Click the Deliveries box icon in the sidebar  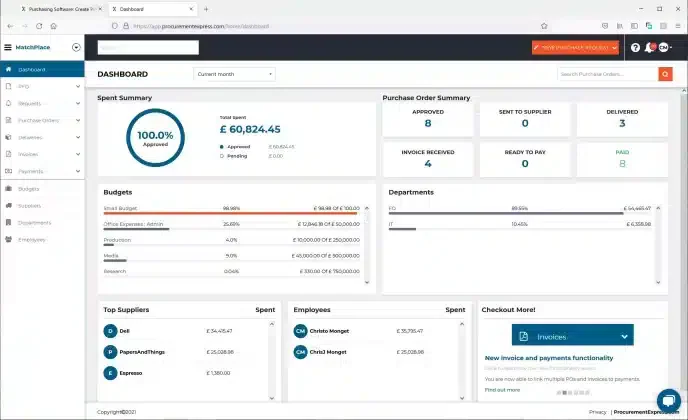click(8, 137)
